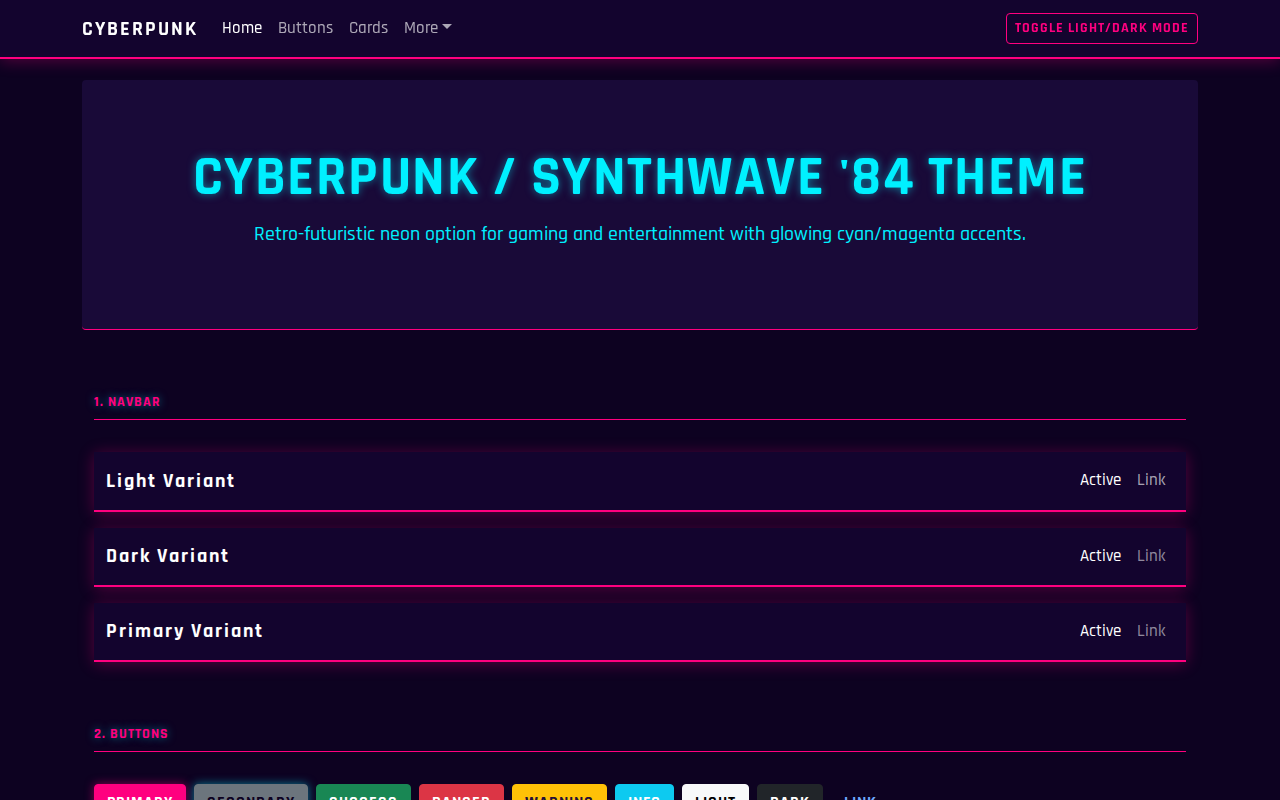Click the '1. NAVBAR' section heading
1280x800 pixels.
tap(127, 402)
